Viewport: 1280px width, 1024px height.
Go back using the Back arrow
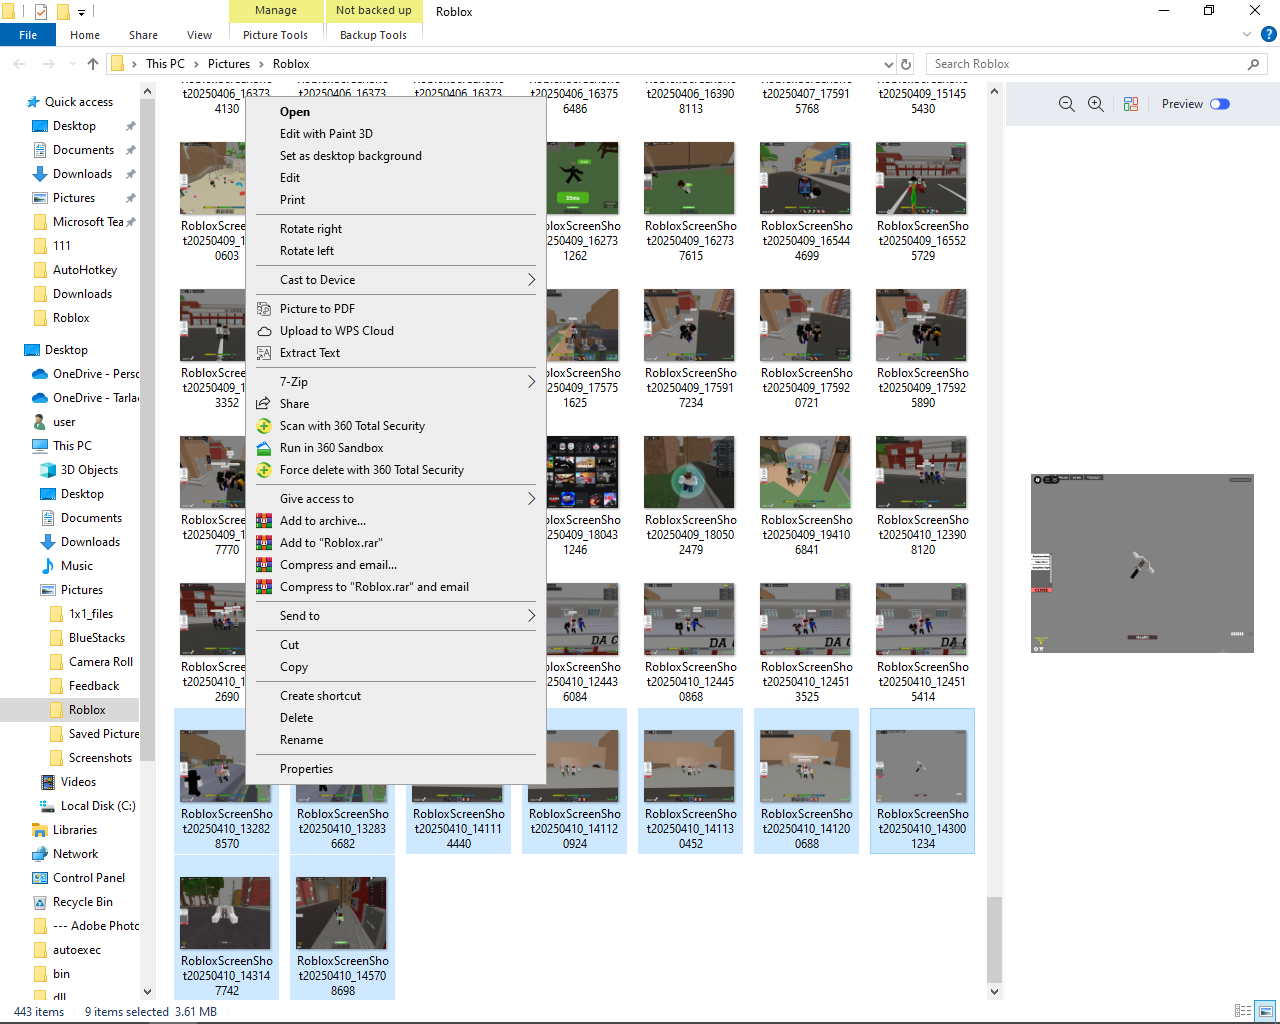click(x=19, y=64)
